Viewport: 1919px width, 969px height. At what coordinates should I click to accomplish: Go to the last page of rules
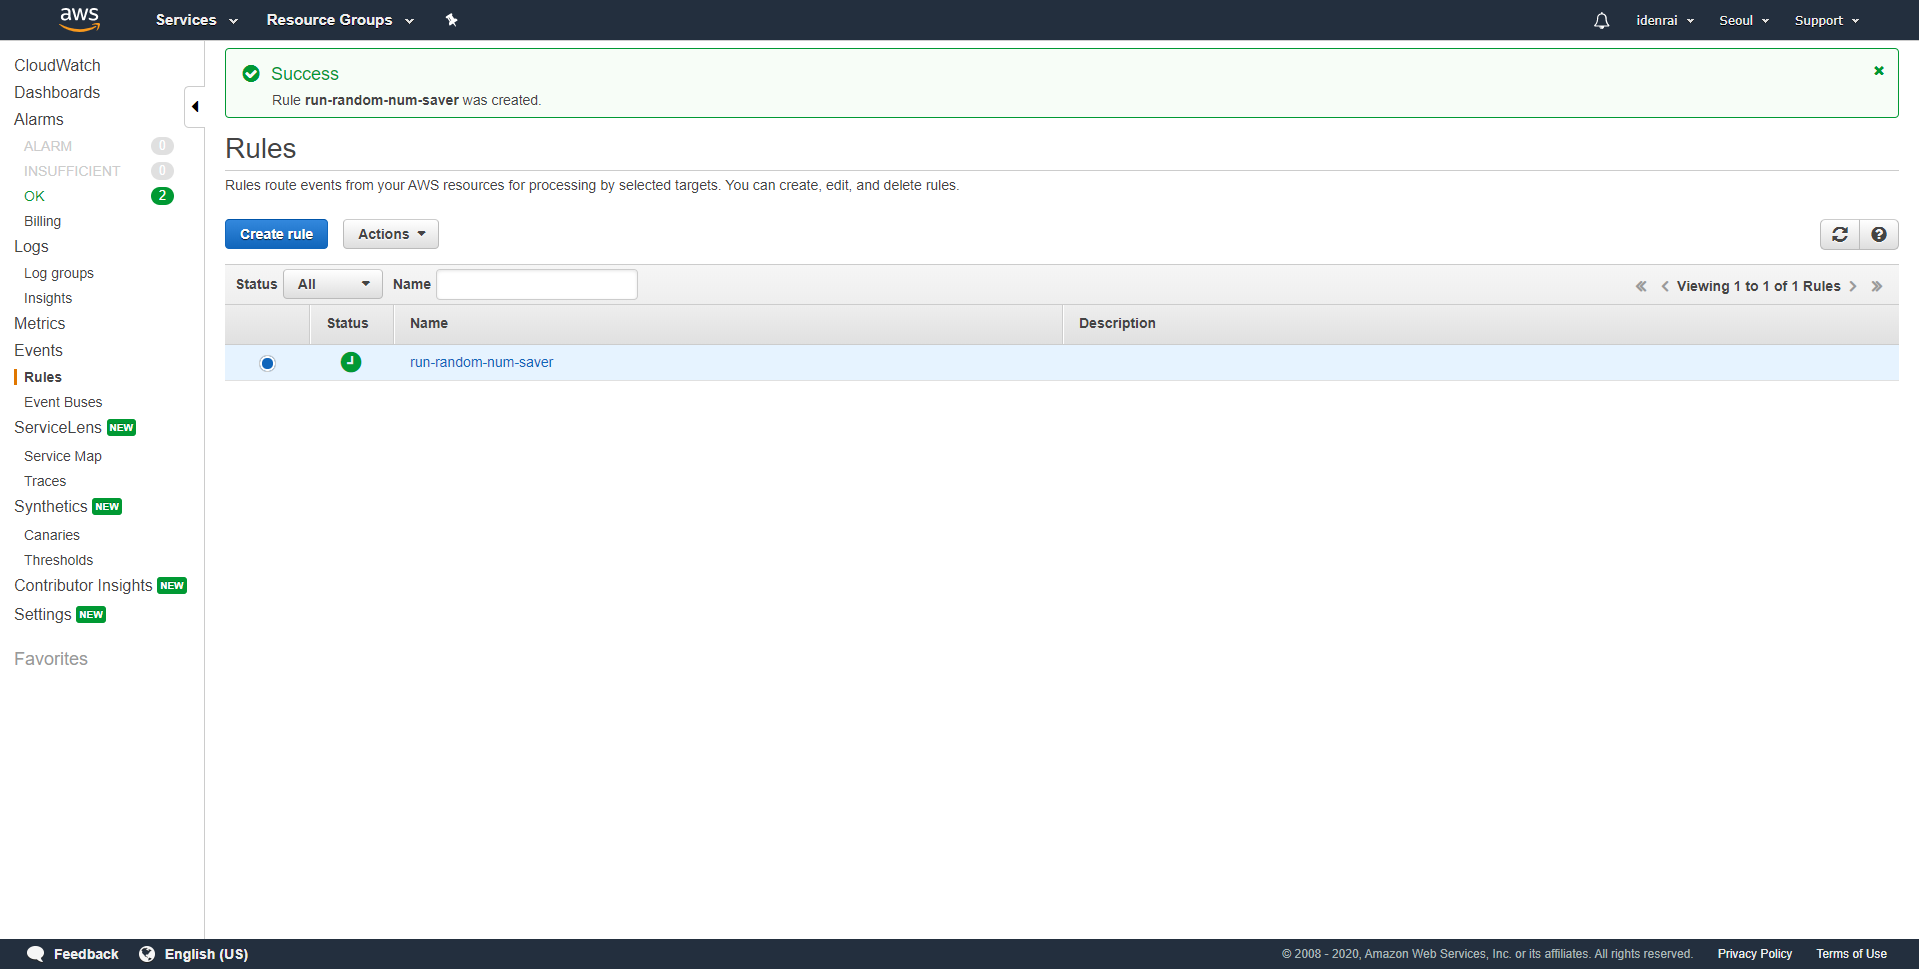point(1877,286)
